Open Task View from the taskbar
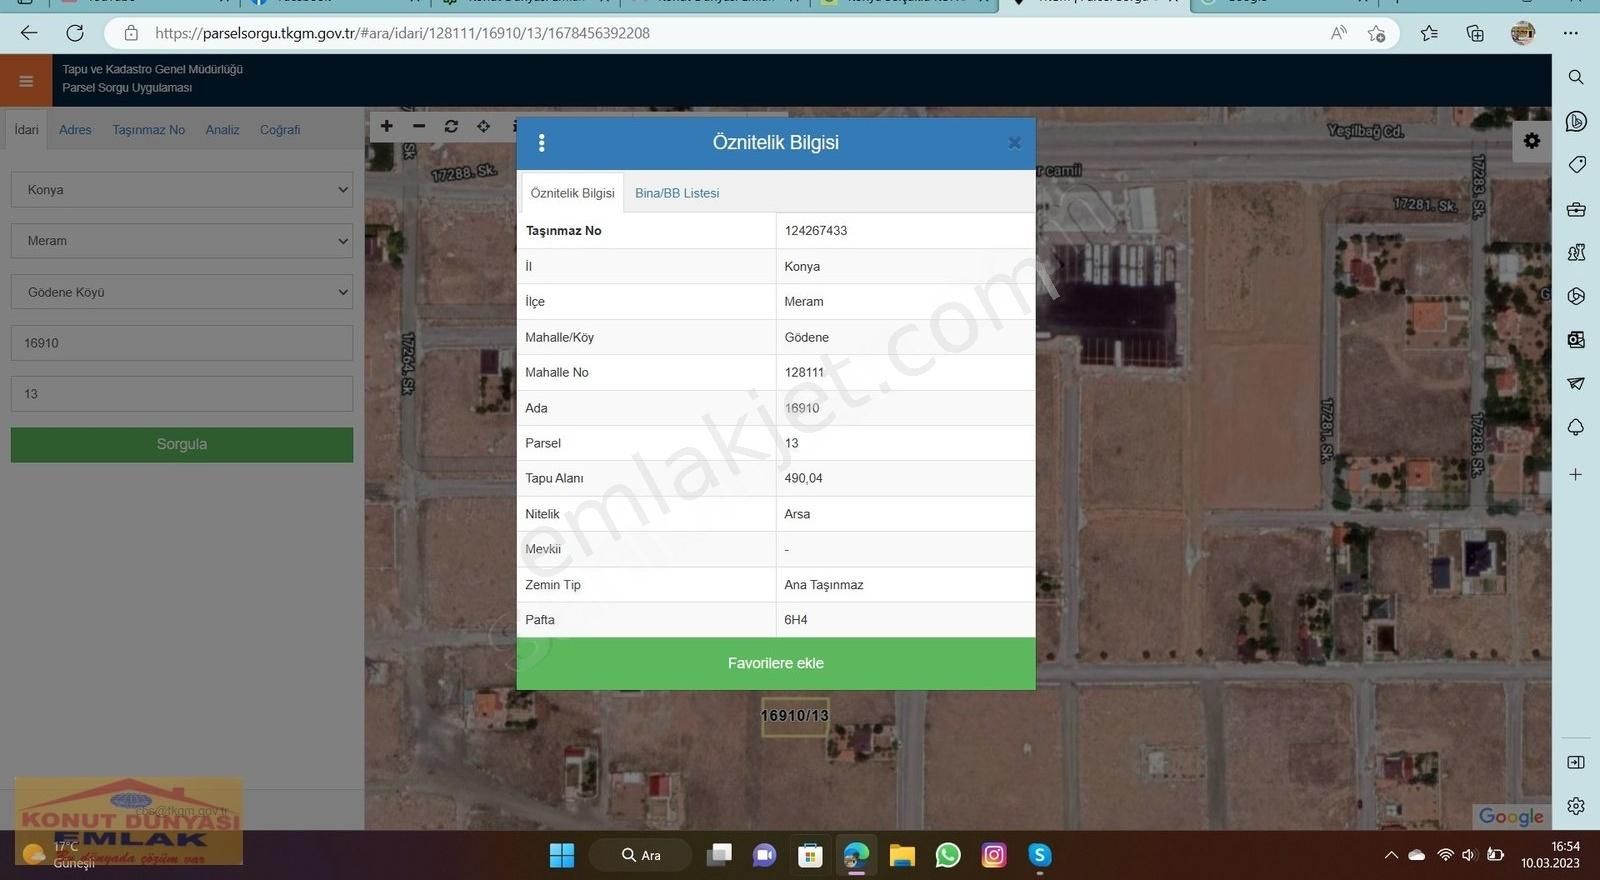Screen dimensions: 1600x880 (719, 855)
